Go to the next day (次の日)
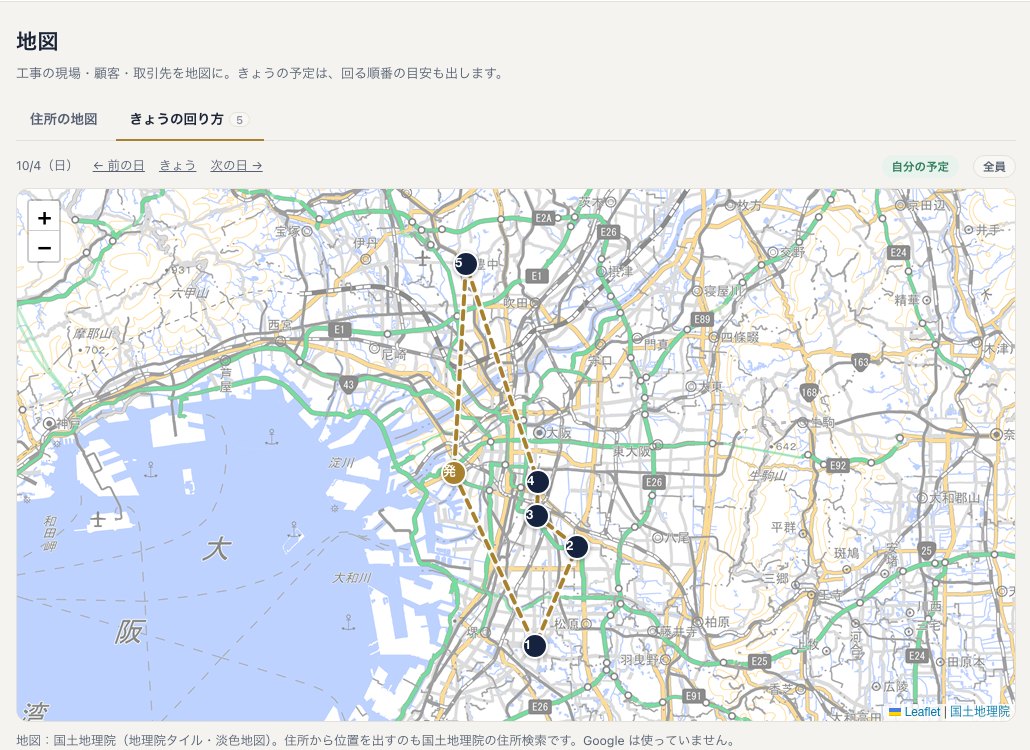The image size is (1030, 750). pyautogui.click(x=236, y=165)
